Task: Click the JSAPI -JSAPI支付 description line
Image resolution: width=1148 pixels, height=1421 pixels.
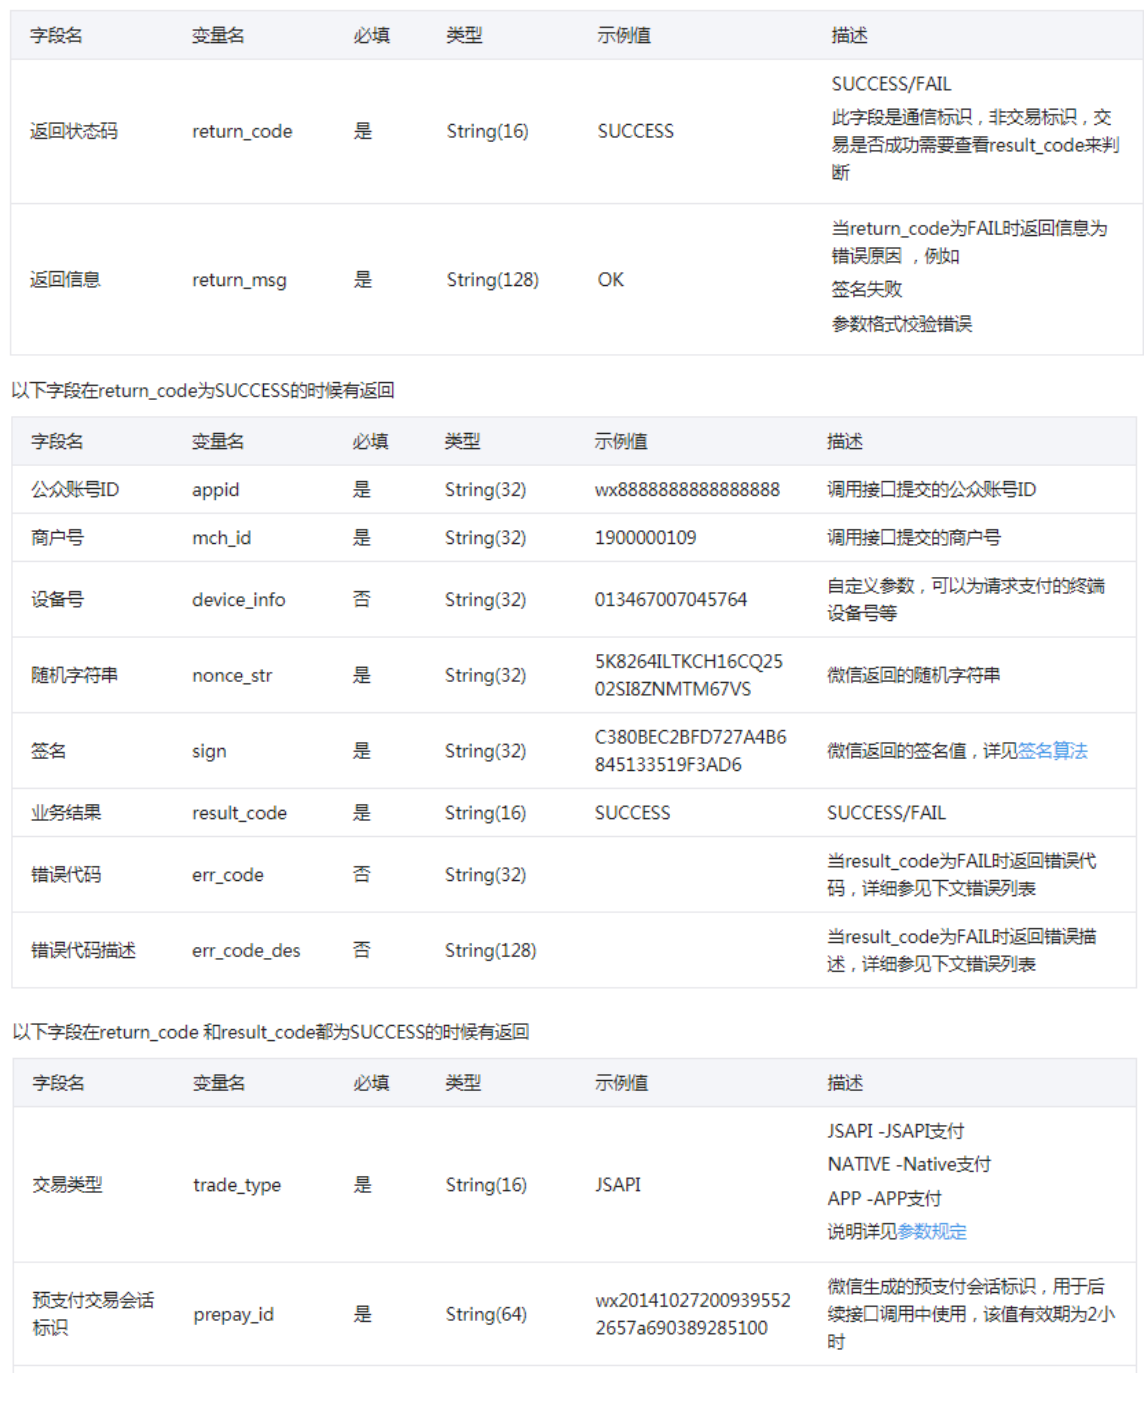Action: coord(896,1132)
